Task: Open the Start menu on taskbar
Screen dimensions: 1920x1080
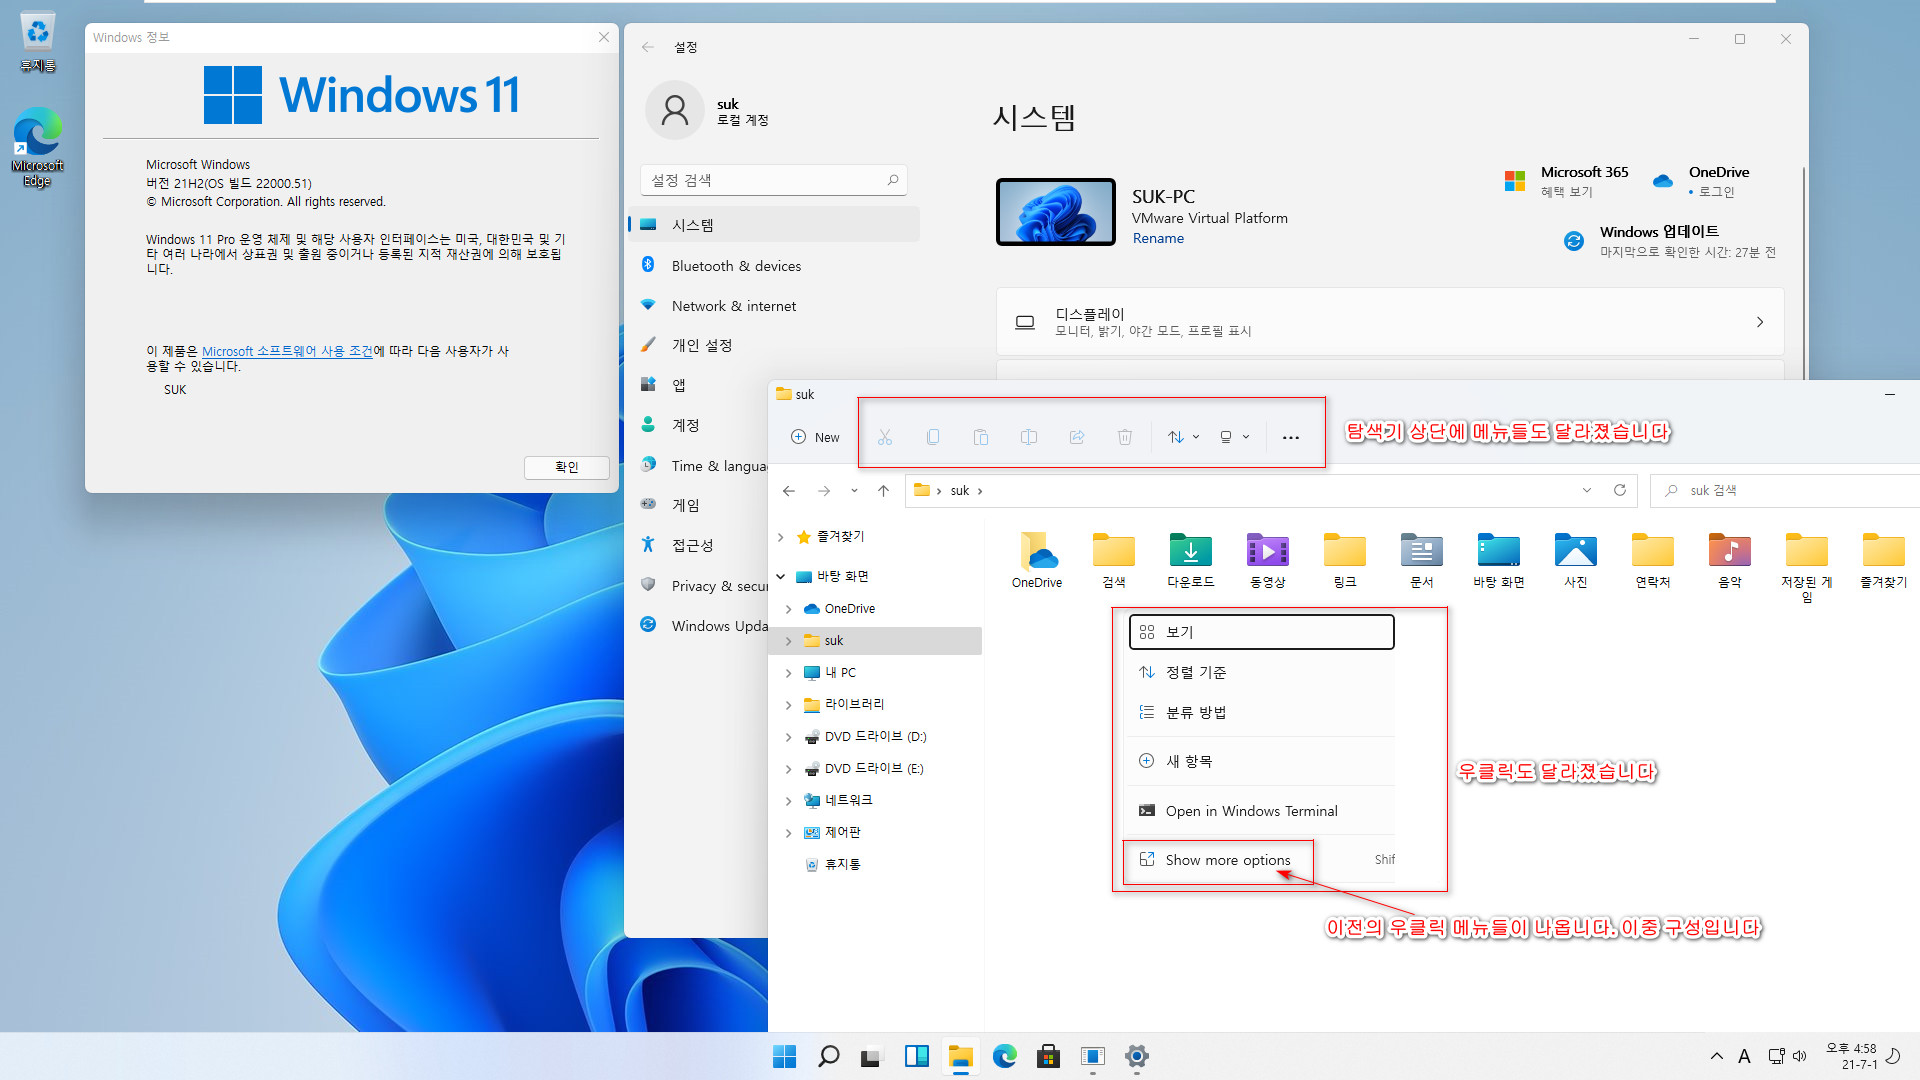Action: click(x=785, y=1056)
